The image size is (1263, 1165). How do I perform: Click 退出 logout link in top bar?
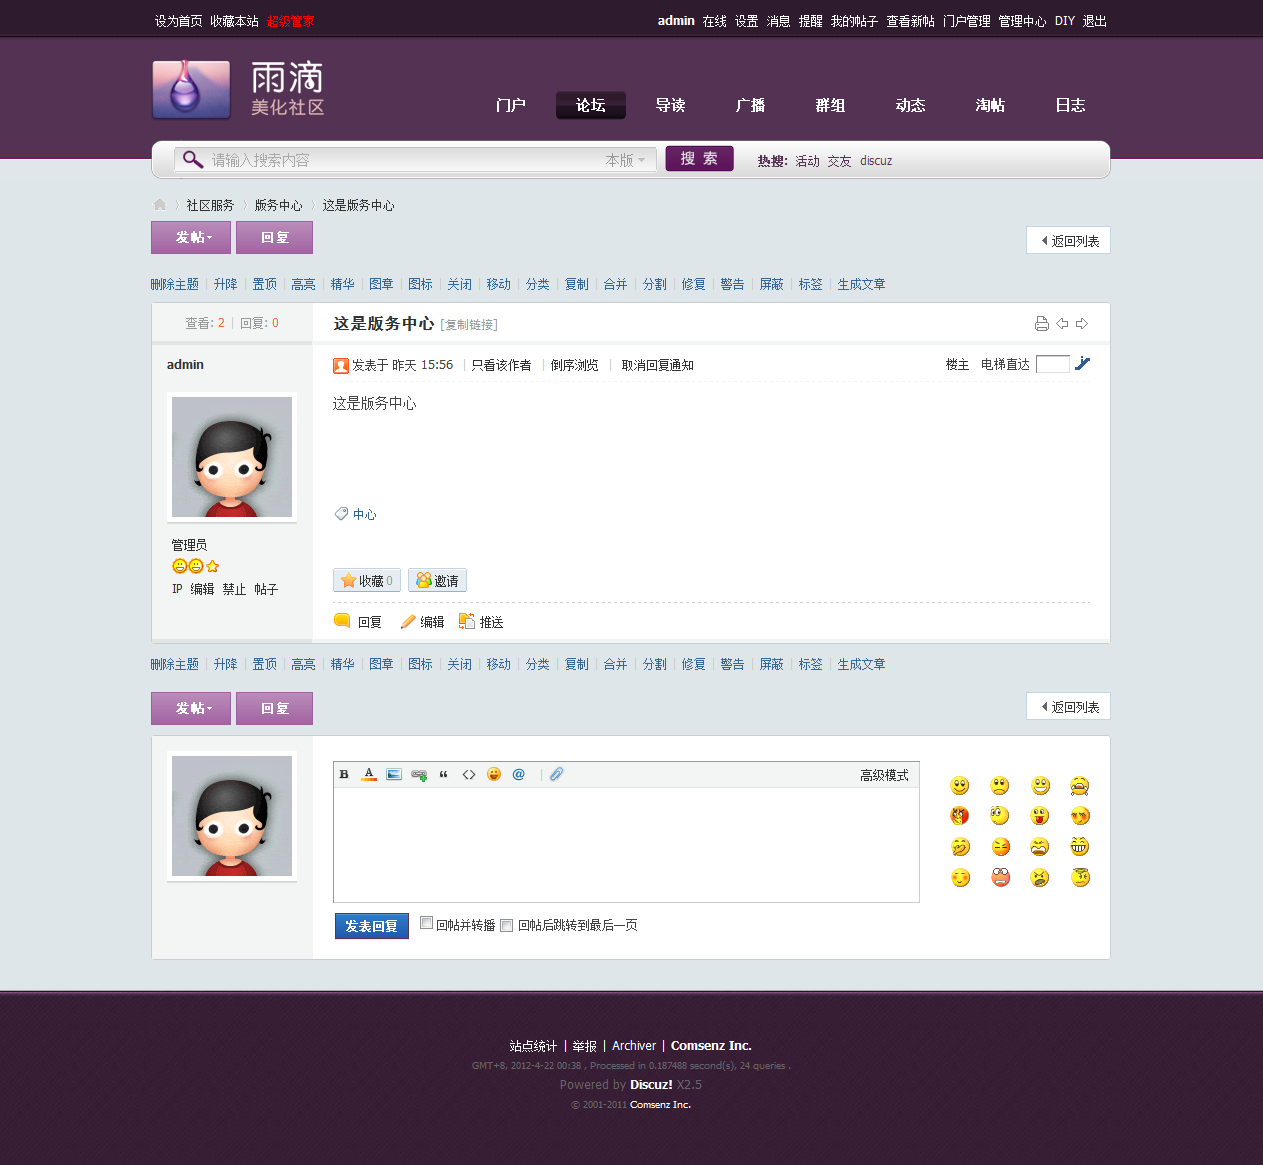coord(1094,21)
